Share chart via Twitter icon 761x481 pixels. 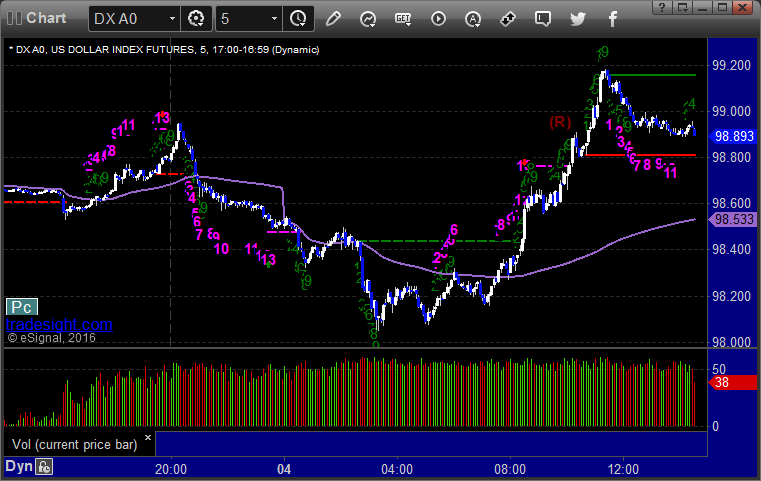[x=578, y=19]
